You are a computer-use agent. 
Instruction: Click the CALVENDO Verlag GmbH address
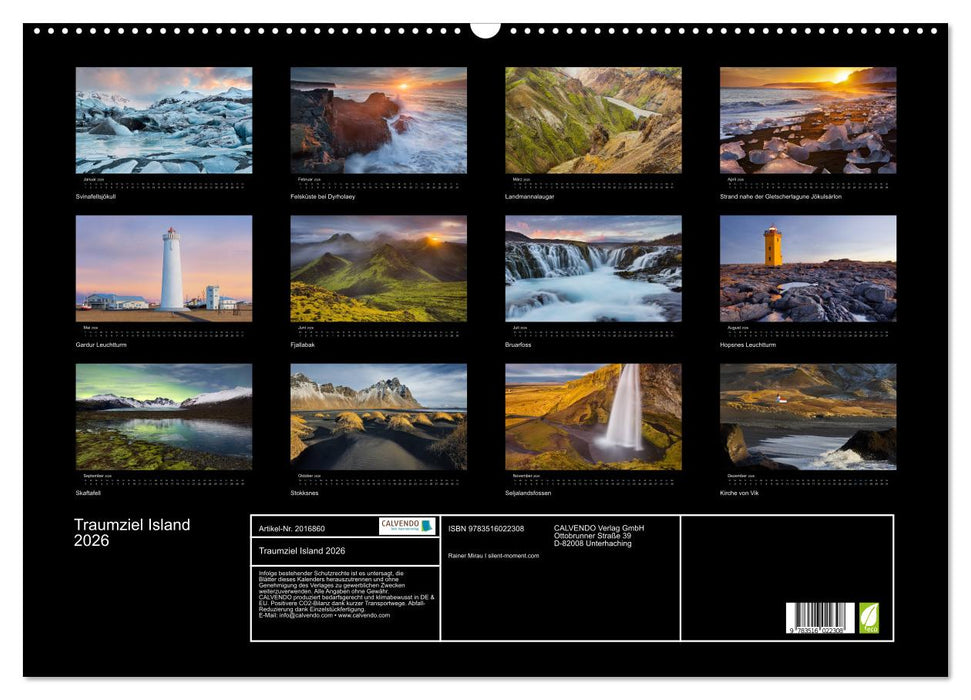tap(599, 535)
